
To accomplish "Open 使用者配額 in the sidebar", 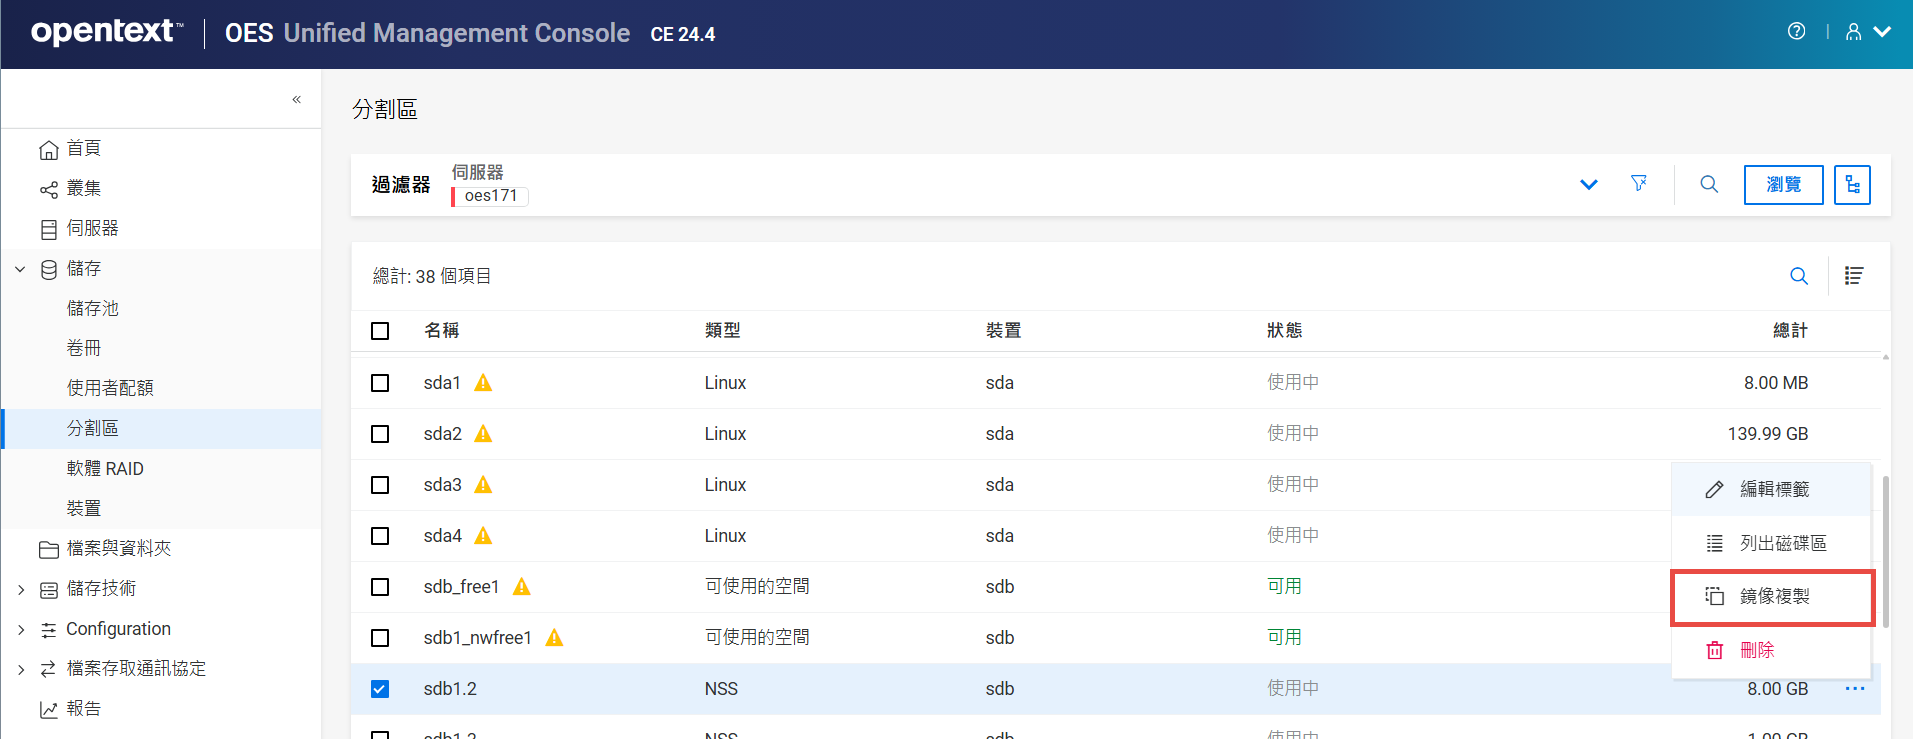I will pyautogui.click(x=110, y=389).
